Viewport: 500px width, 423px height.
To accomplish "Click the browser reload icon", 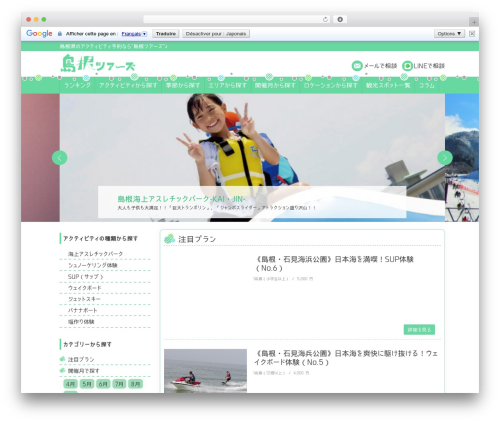I will [325, 19].
